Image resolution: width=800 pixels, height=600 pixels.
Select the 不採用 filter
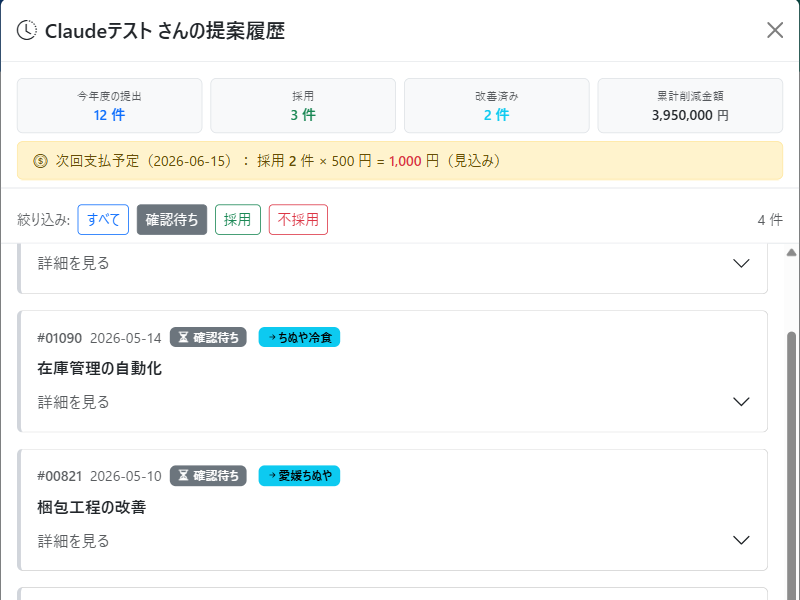(298, 220)
